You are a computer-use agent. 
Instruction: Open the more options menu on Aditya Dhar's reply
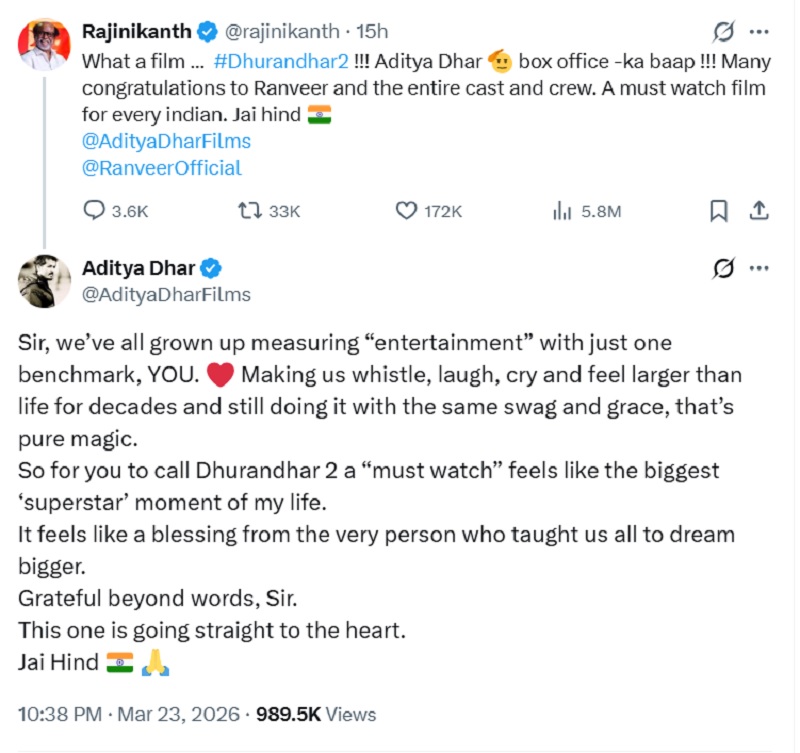760,268
